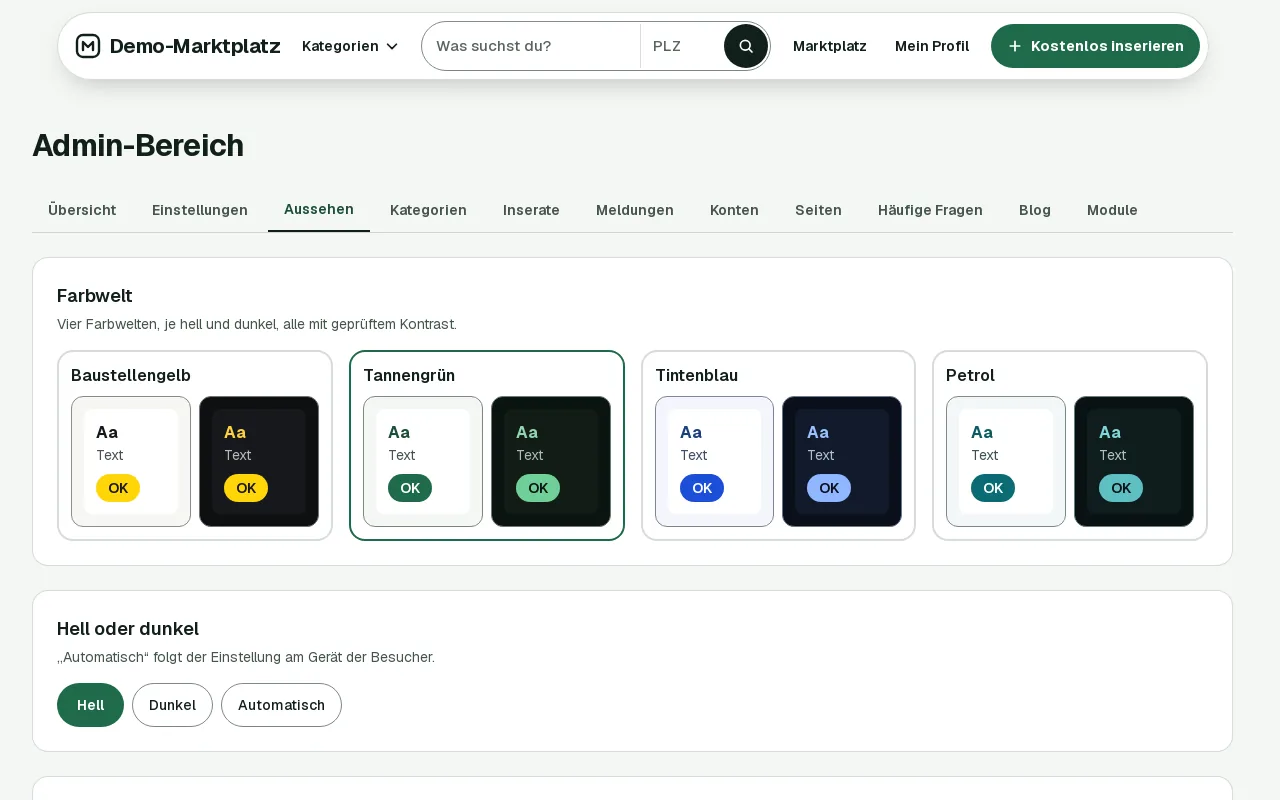Switch to the Einstellungen tab

[x=200, y=210]
